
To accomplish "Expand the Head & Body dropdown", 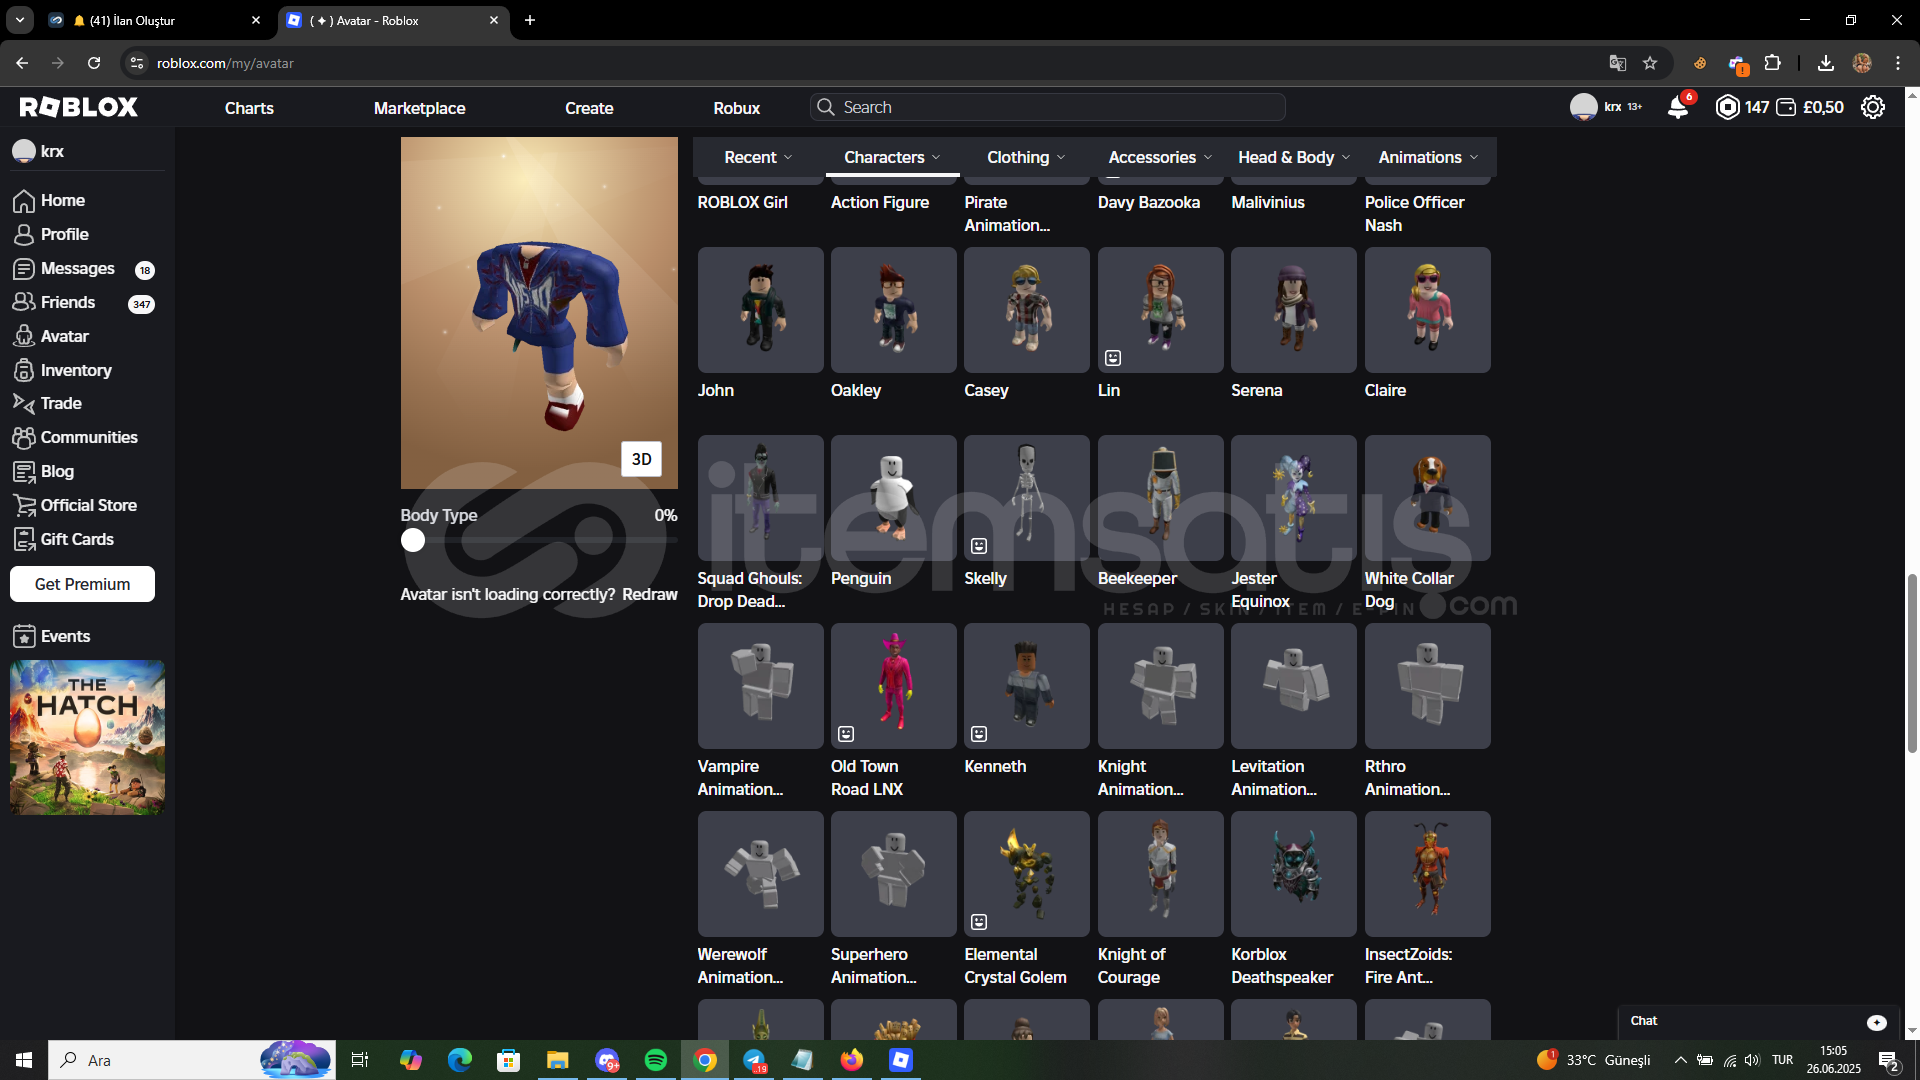I will 1294,158.
